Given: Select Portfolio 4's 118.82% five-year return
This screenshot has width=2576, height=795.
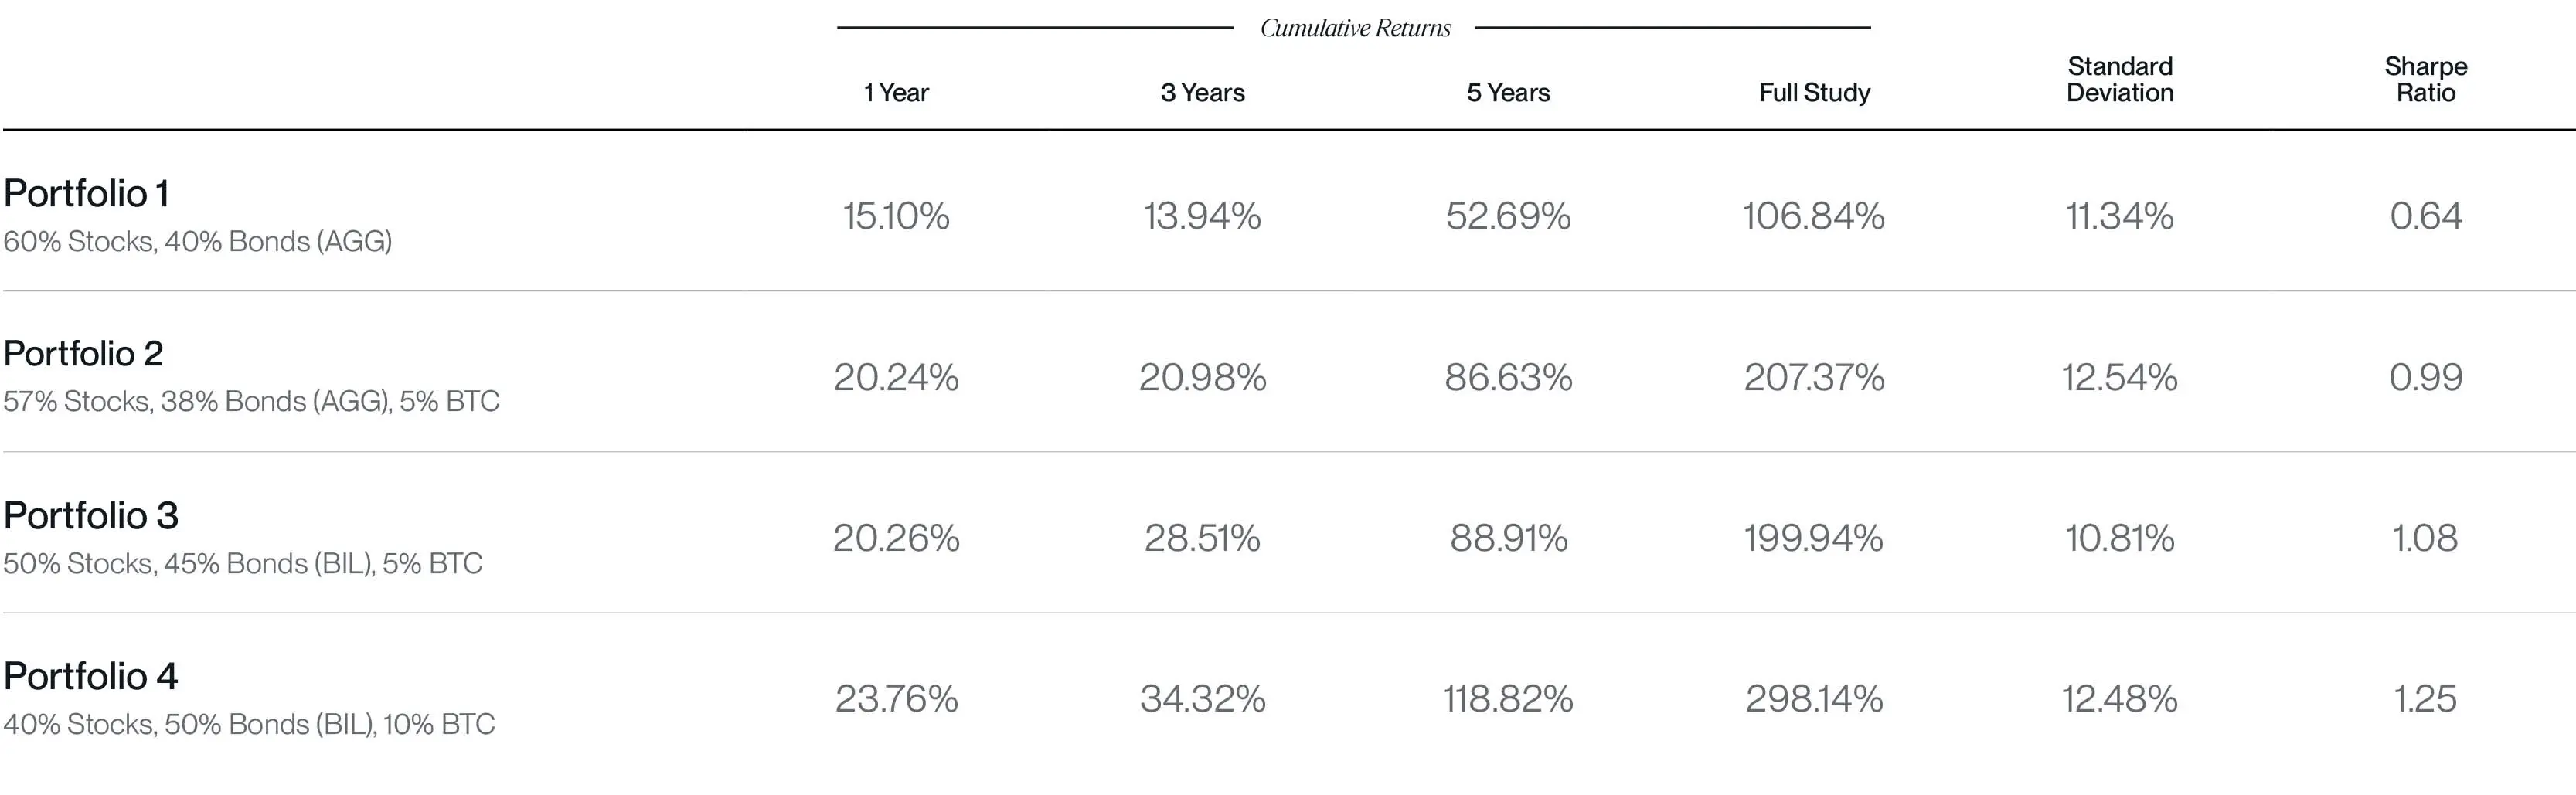Looking at the screenshot, I should [1508, 699].
